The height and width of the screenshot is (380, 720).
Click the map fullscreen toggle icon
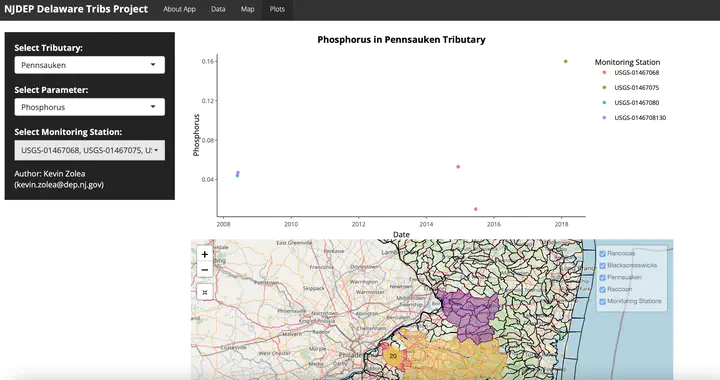pos(205,292)
